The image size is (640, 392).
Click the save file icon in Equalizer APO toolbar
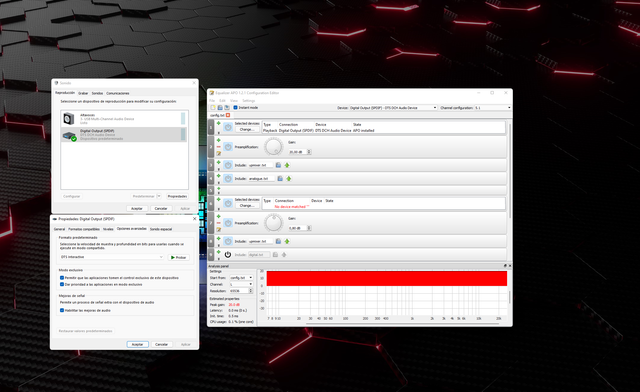227,107
